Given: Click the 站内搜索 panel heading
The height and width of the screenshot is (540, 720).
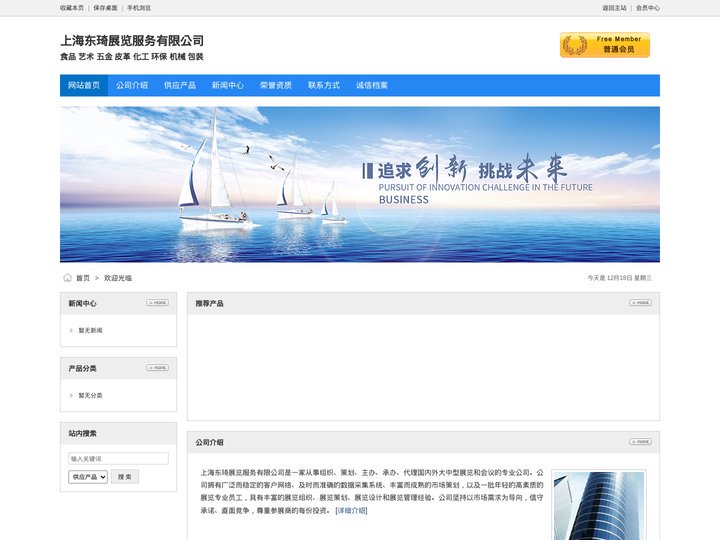Looking at the screenshot, I should [x=83, y=433].
